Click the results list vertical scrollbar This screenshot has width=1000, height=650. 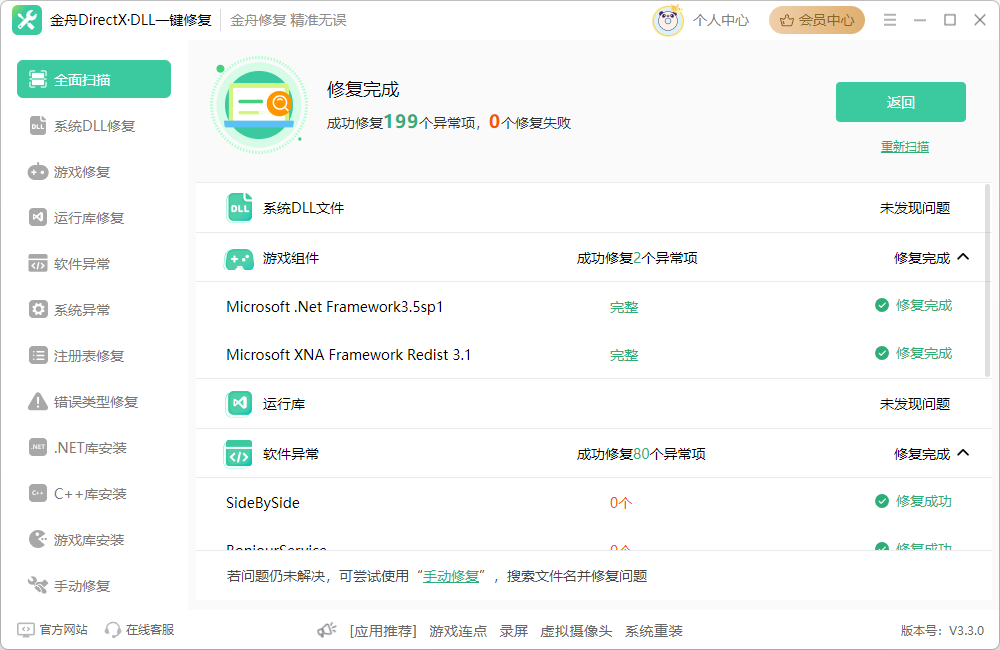[990, 281]
